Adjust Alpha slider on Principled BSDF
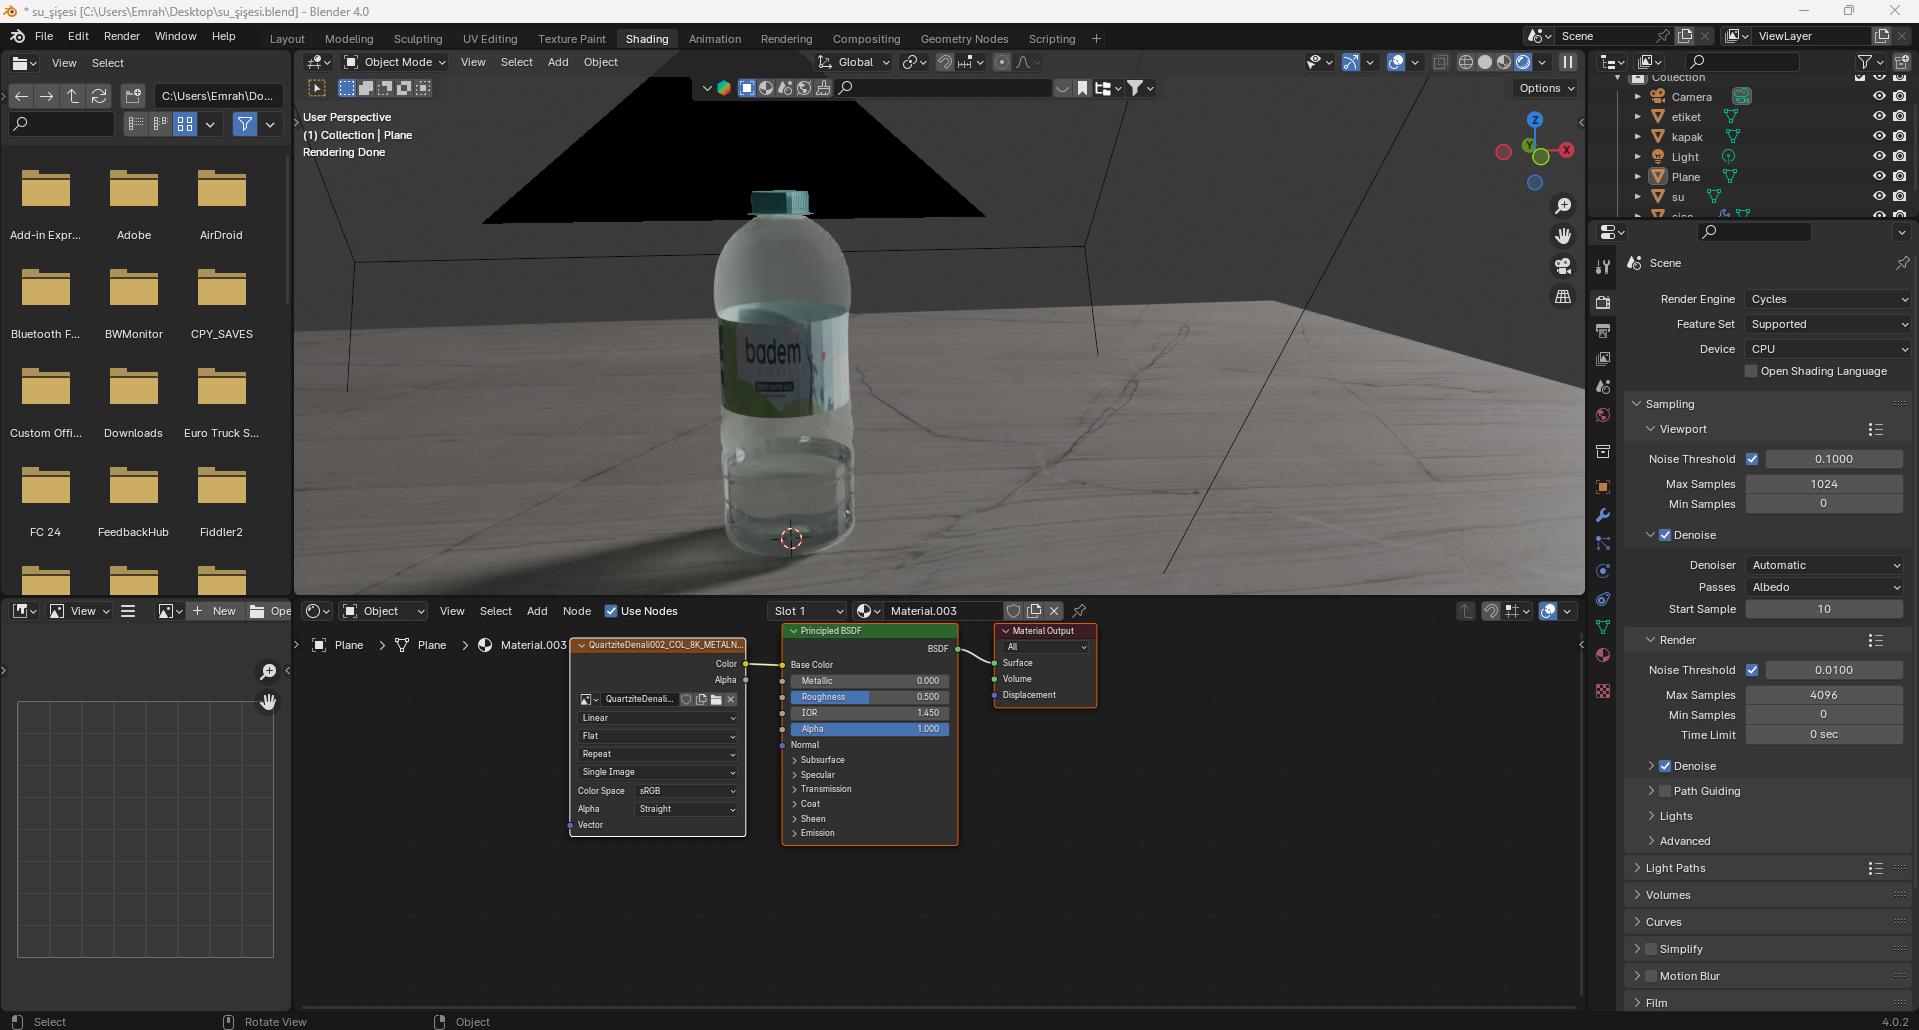The image size is (1919, 1030). point(870,729)
